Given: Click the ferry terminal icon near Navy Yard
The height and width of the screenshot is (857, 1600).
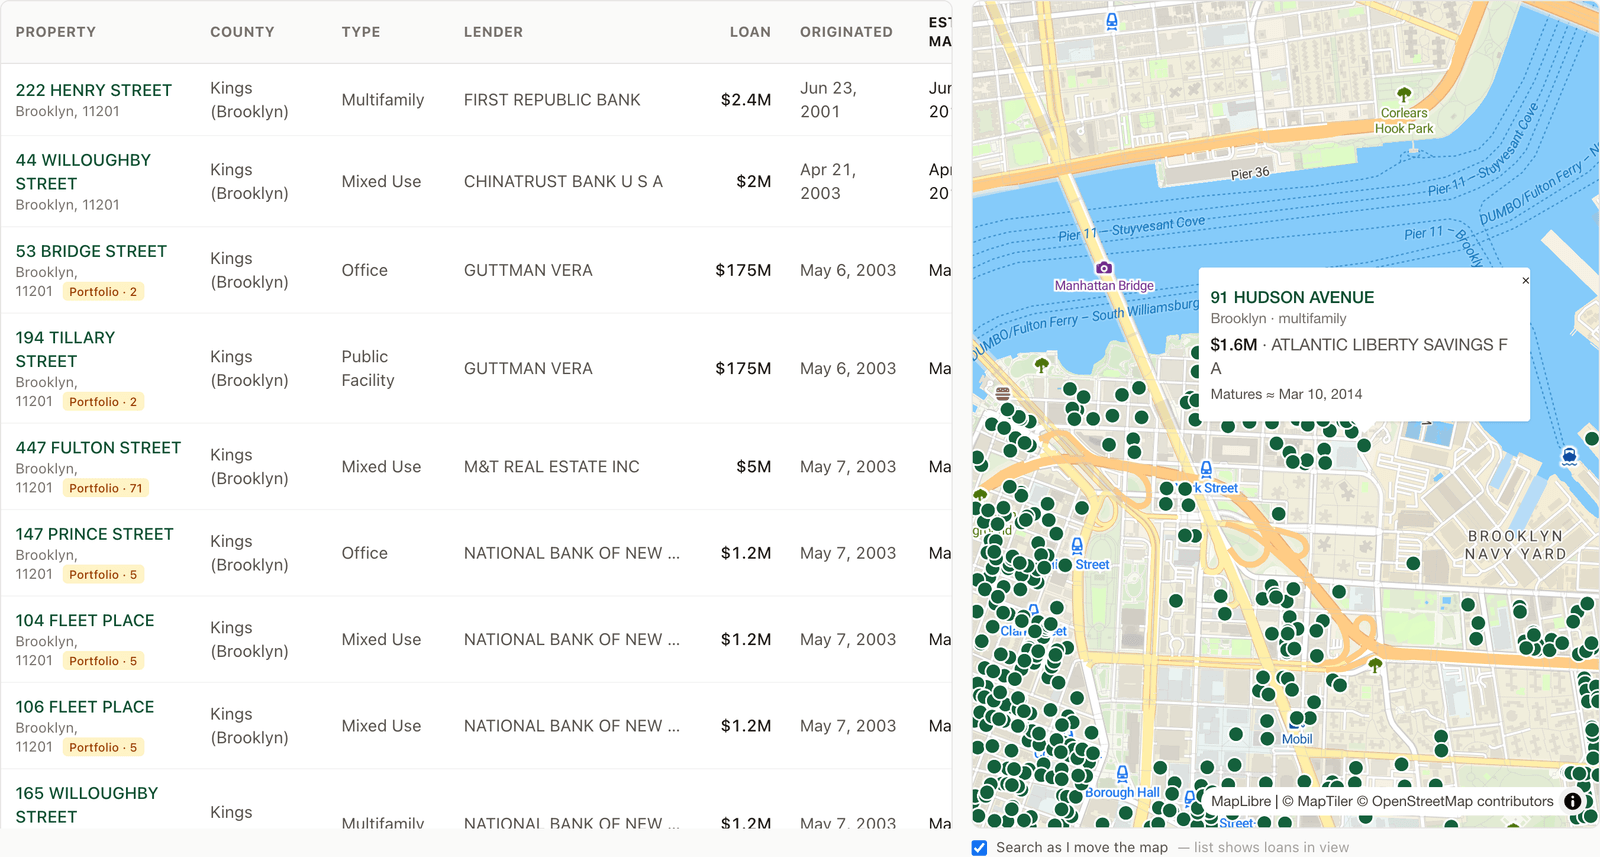Looking at the screenshot, I should (1569, 456).
